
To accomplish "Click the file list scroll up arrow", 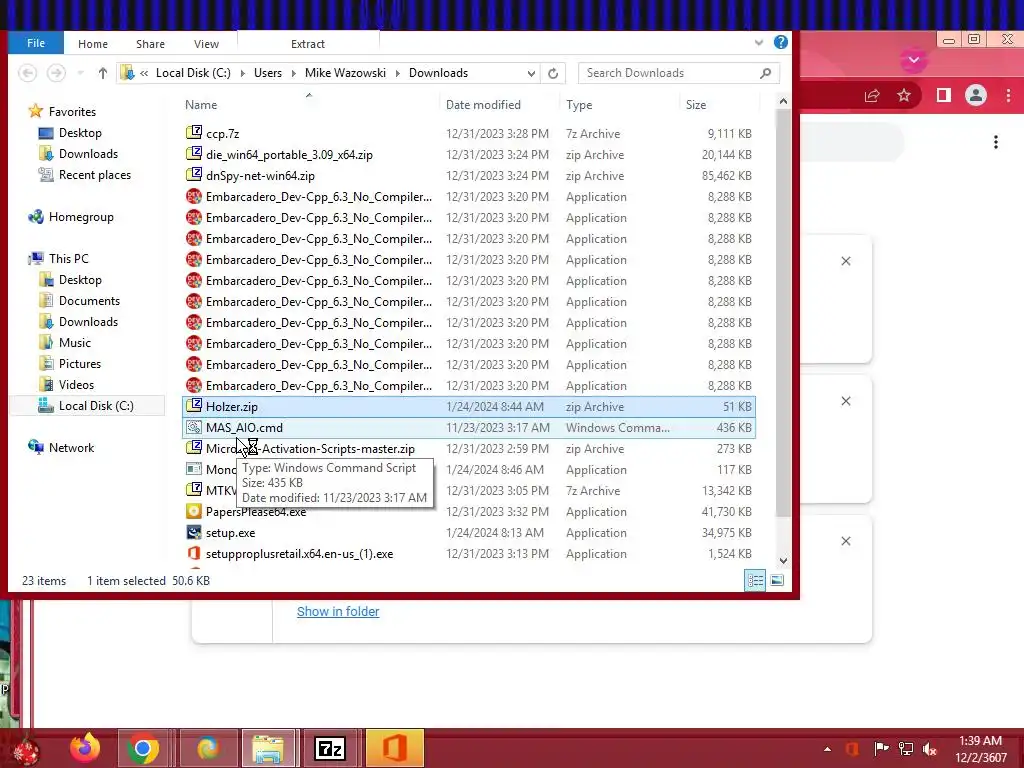I will (783, 101).
